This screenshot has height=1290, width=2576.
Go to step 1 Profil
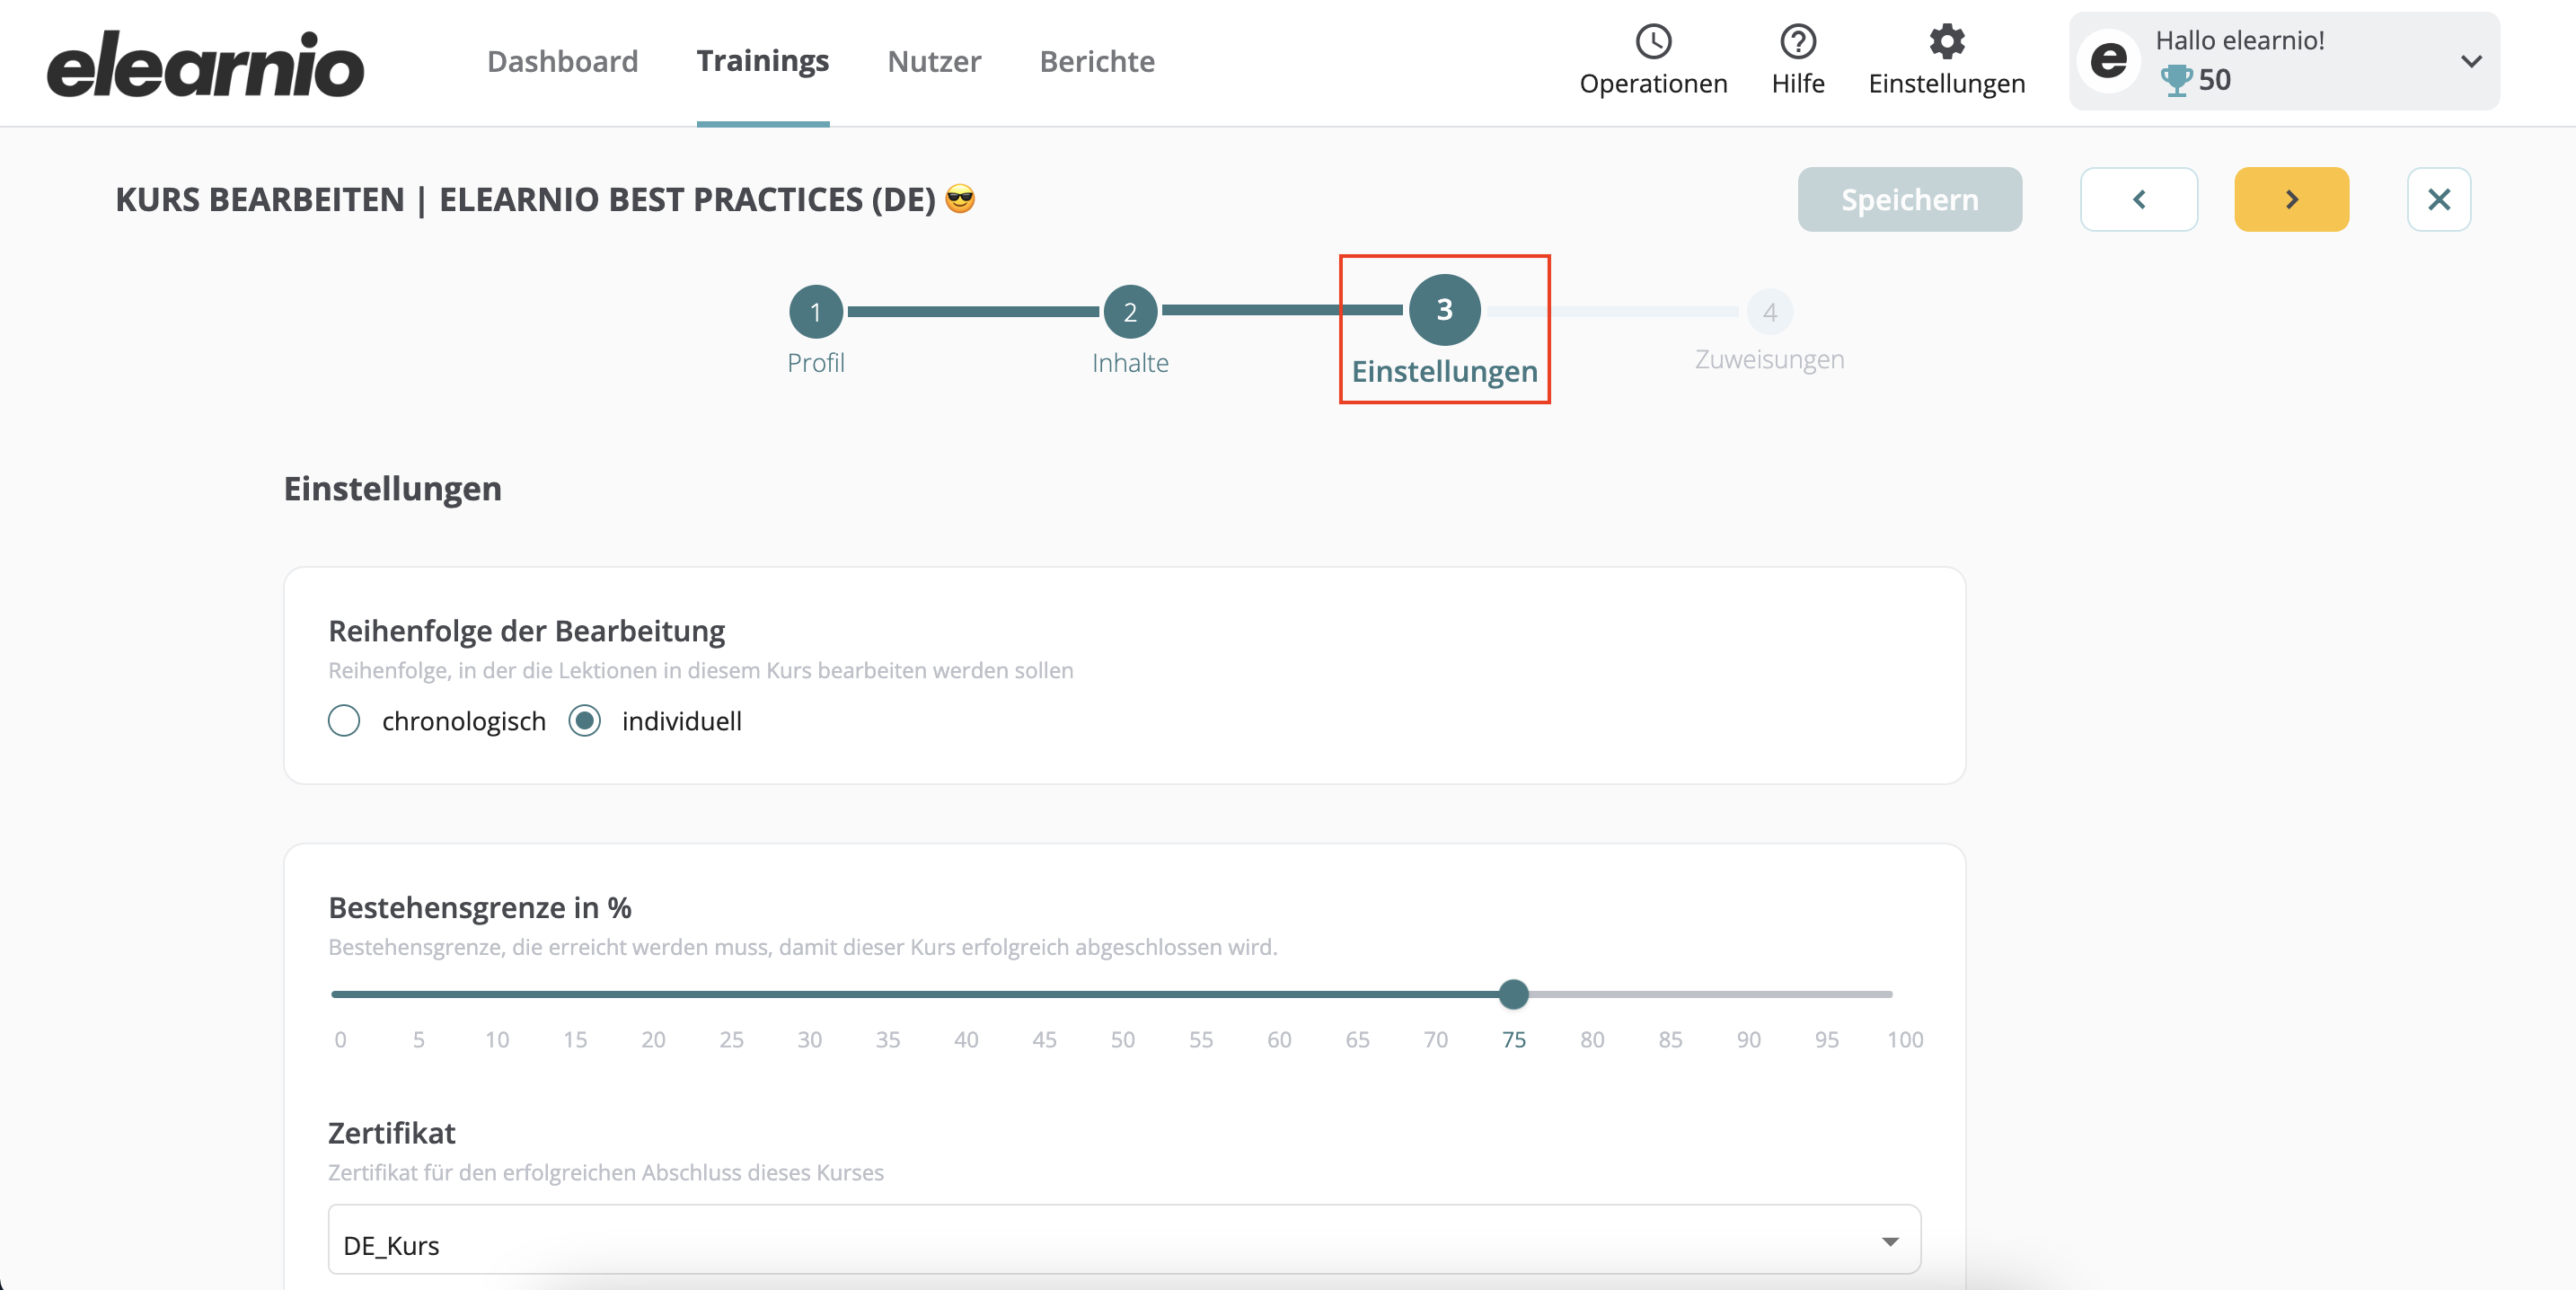click(815, 312)
